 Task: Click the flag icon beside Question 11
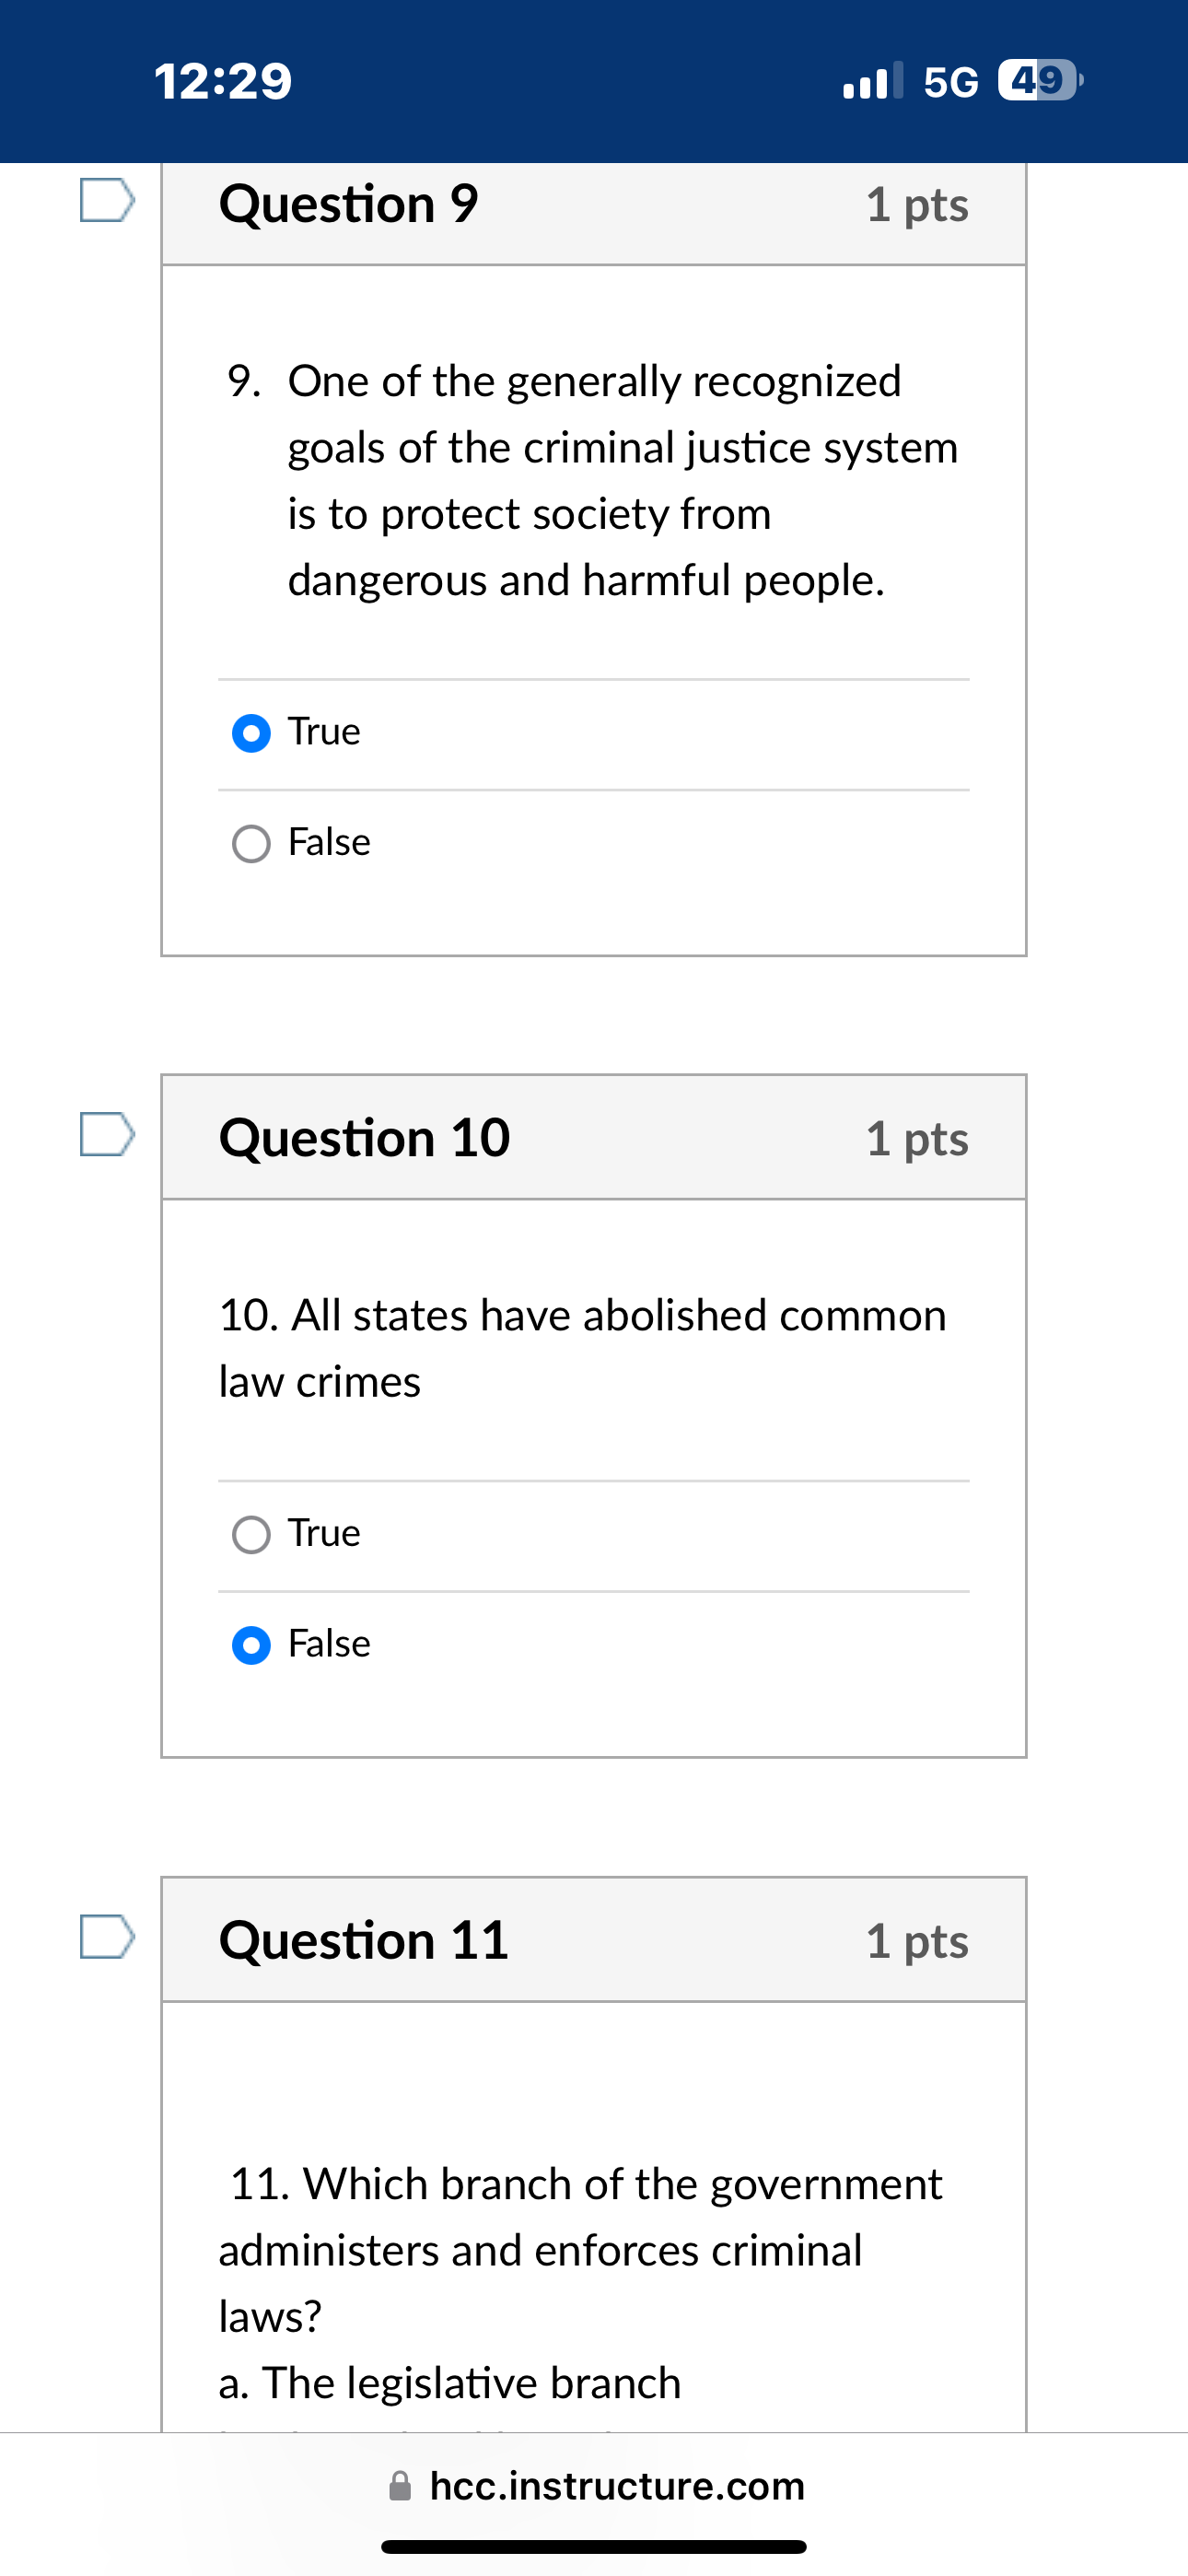coord(105,1937)
